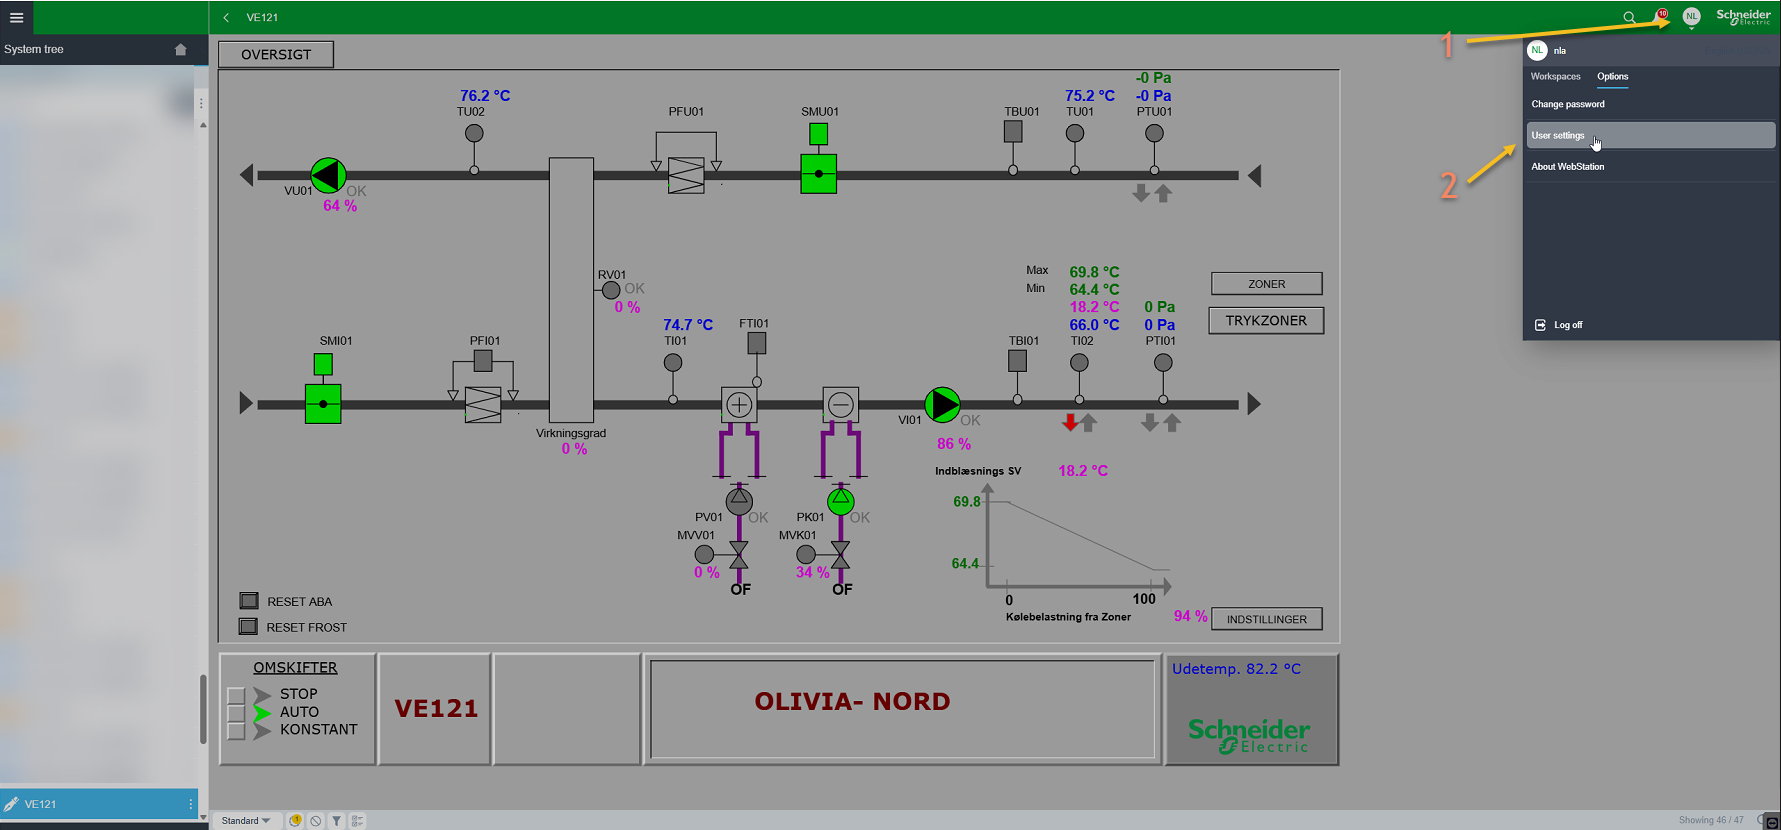
Task: Open the alarm notifications bell
Action: point(1660,16)
